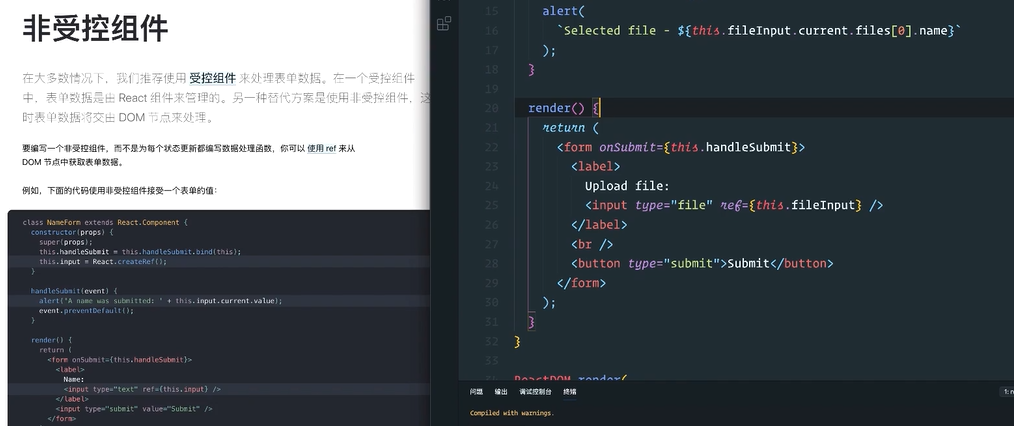The width and height of the screenshot is (1014, 426).
Task: Click line number 28 in the gutter
Action: point(491,263)
